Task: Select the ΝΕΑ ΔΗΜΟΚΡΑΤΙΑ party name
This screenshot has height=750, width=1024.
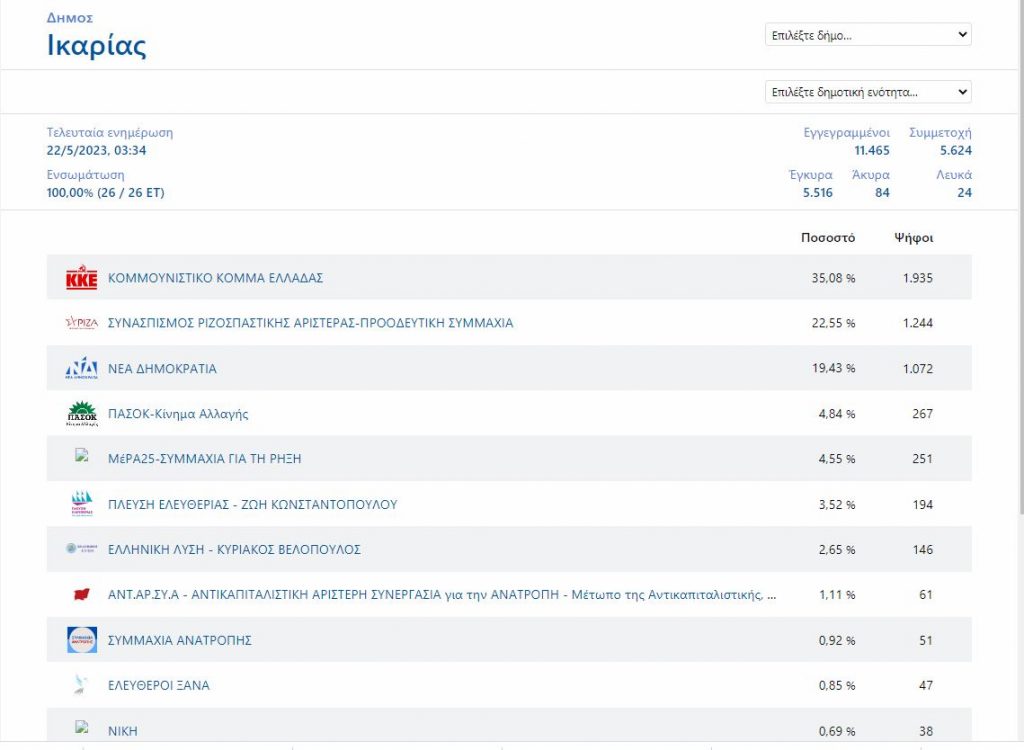Action: coord(162,369)
